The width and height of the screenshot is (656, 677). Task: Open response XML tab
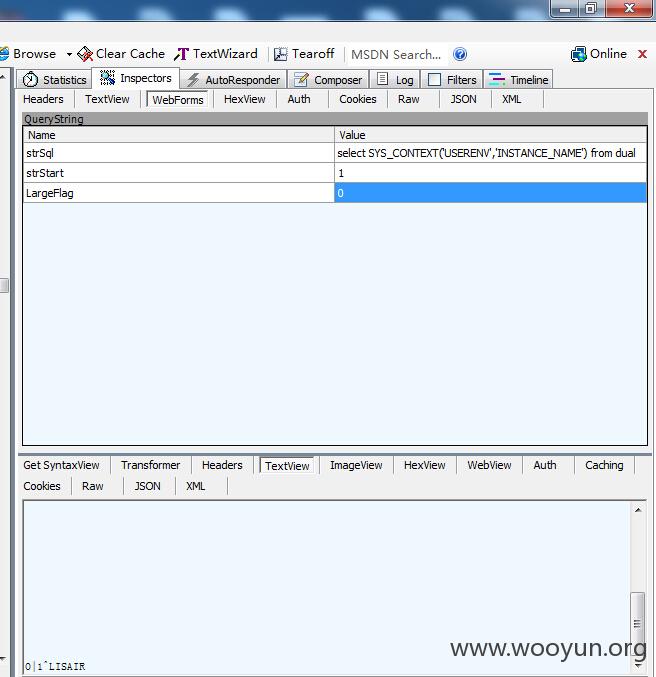coord(195,486)
